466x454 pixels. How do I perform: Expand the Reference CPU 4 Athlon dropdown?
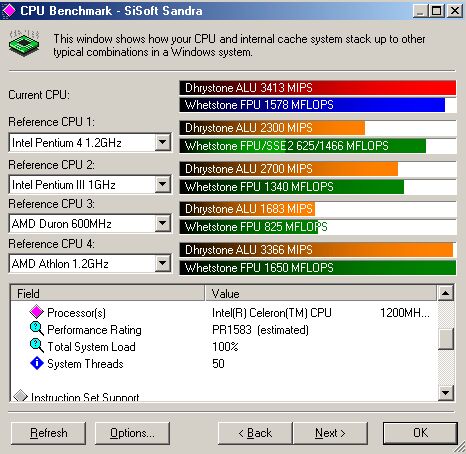[x=162, y=263]
